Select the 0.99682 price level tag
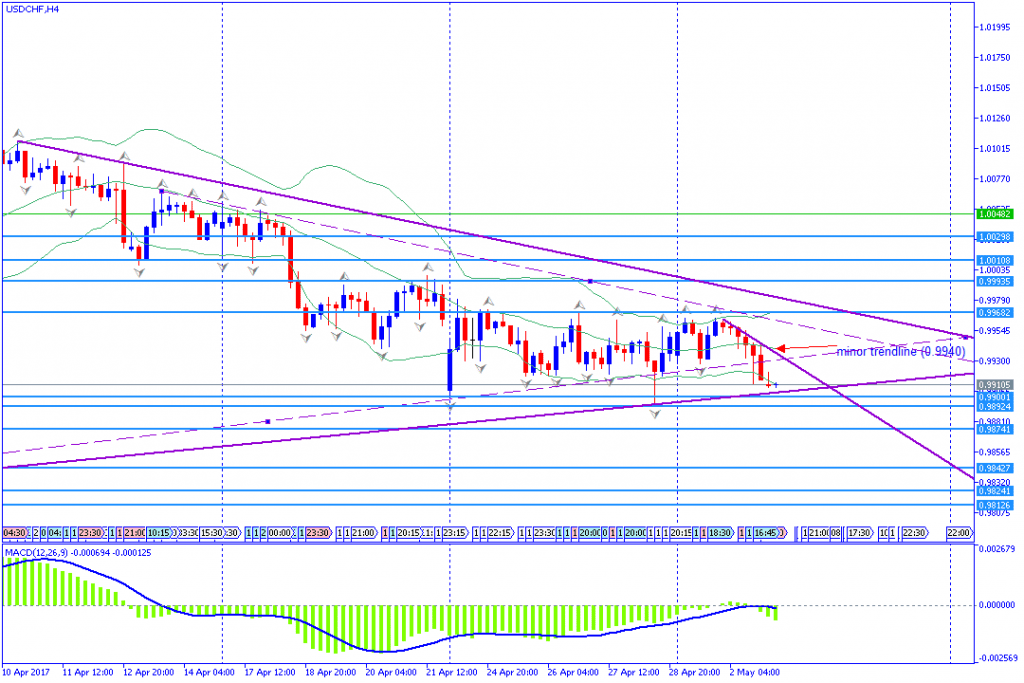Viewport: 1024px width, 683px height. pyautogui.click(x=995, y=313)
